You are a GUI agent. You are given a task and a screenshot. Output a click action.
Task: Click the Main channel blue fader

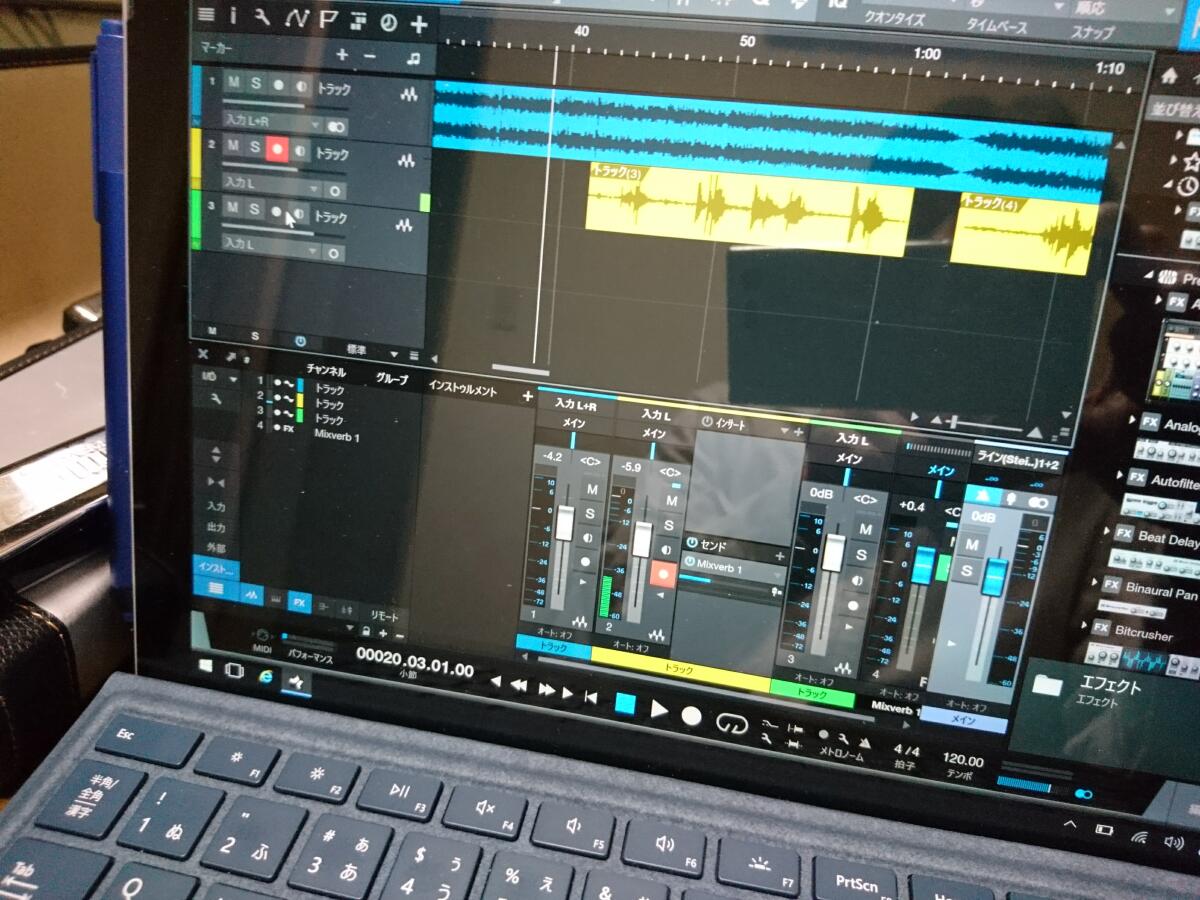[x=993, y=578]
